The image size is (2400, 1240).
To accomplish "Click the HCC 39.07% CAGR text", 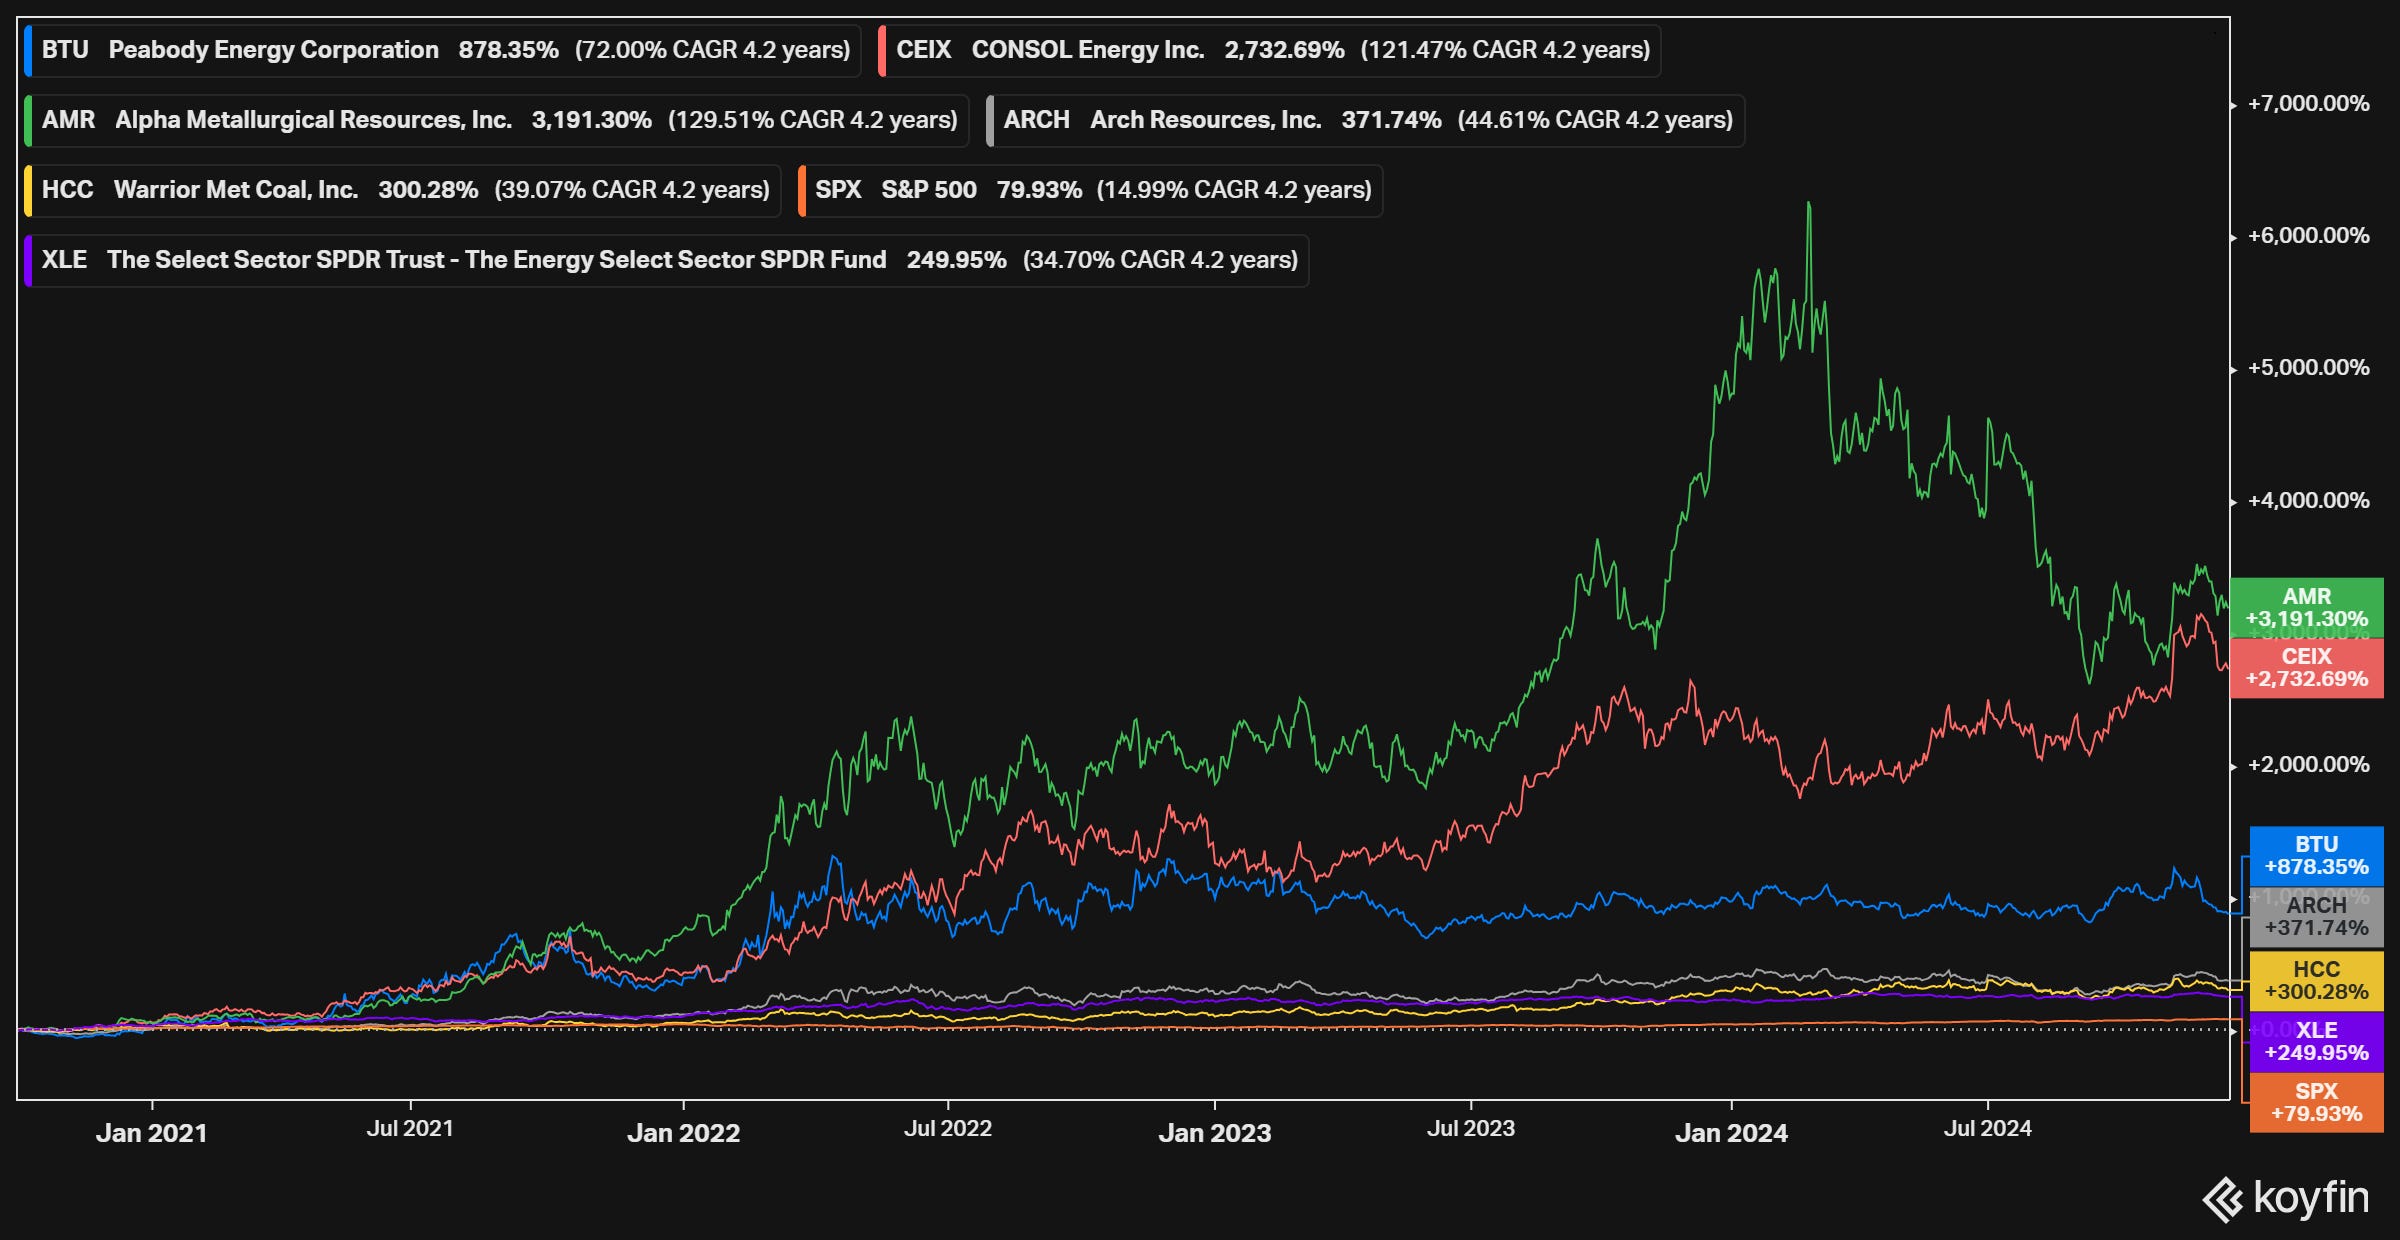I will click(x=632, y=190).
